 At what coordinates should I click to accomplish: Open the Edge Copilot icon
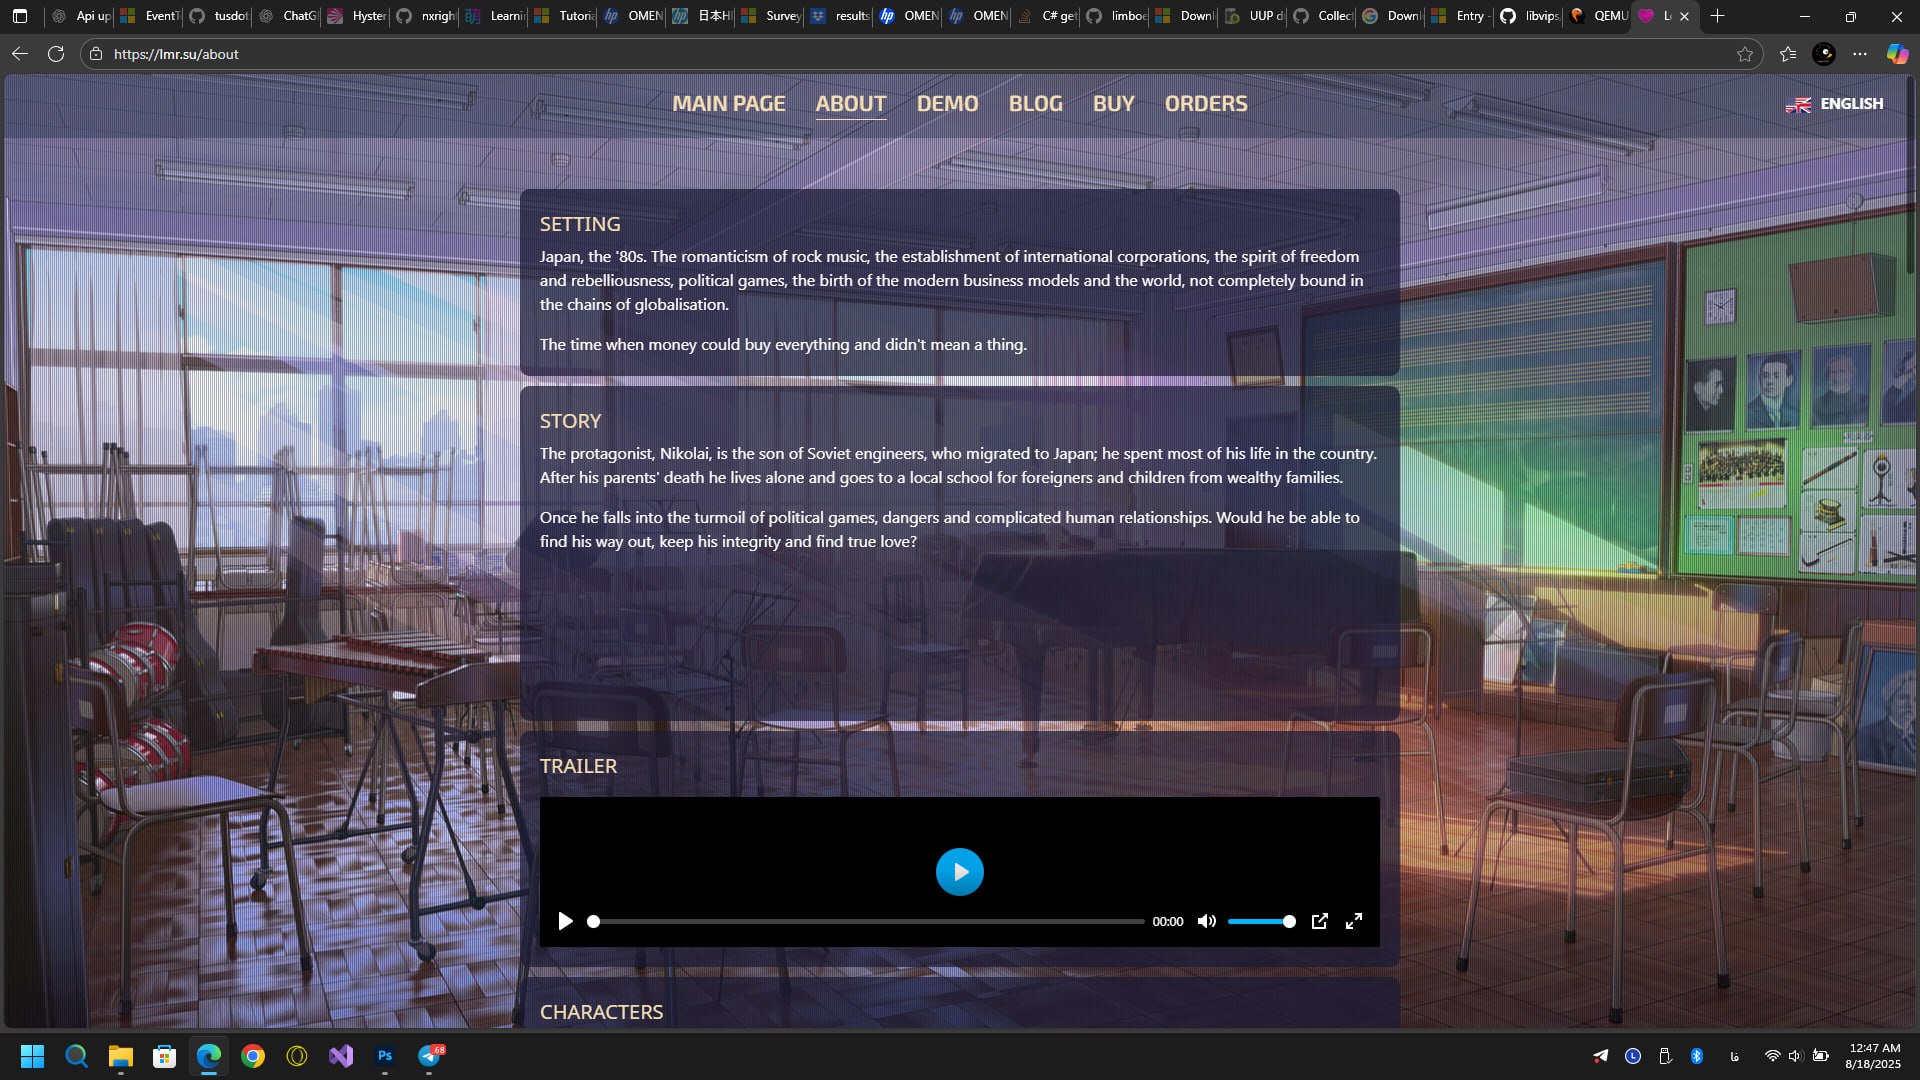click(x=1897, y=54)
